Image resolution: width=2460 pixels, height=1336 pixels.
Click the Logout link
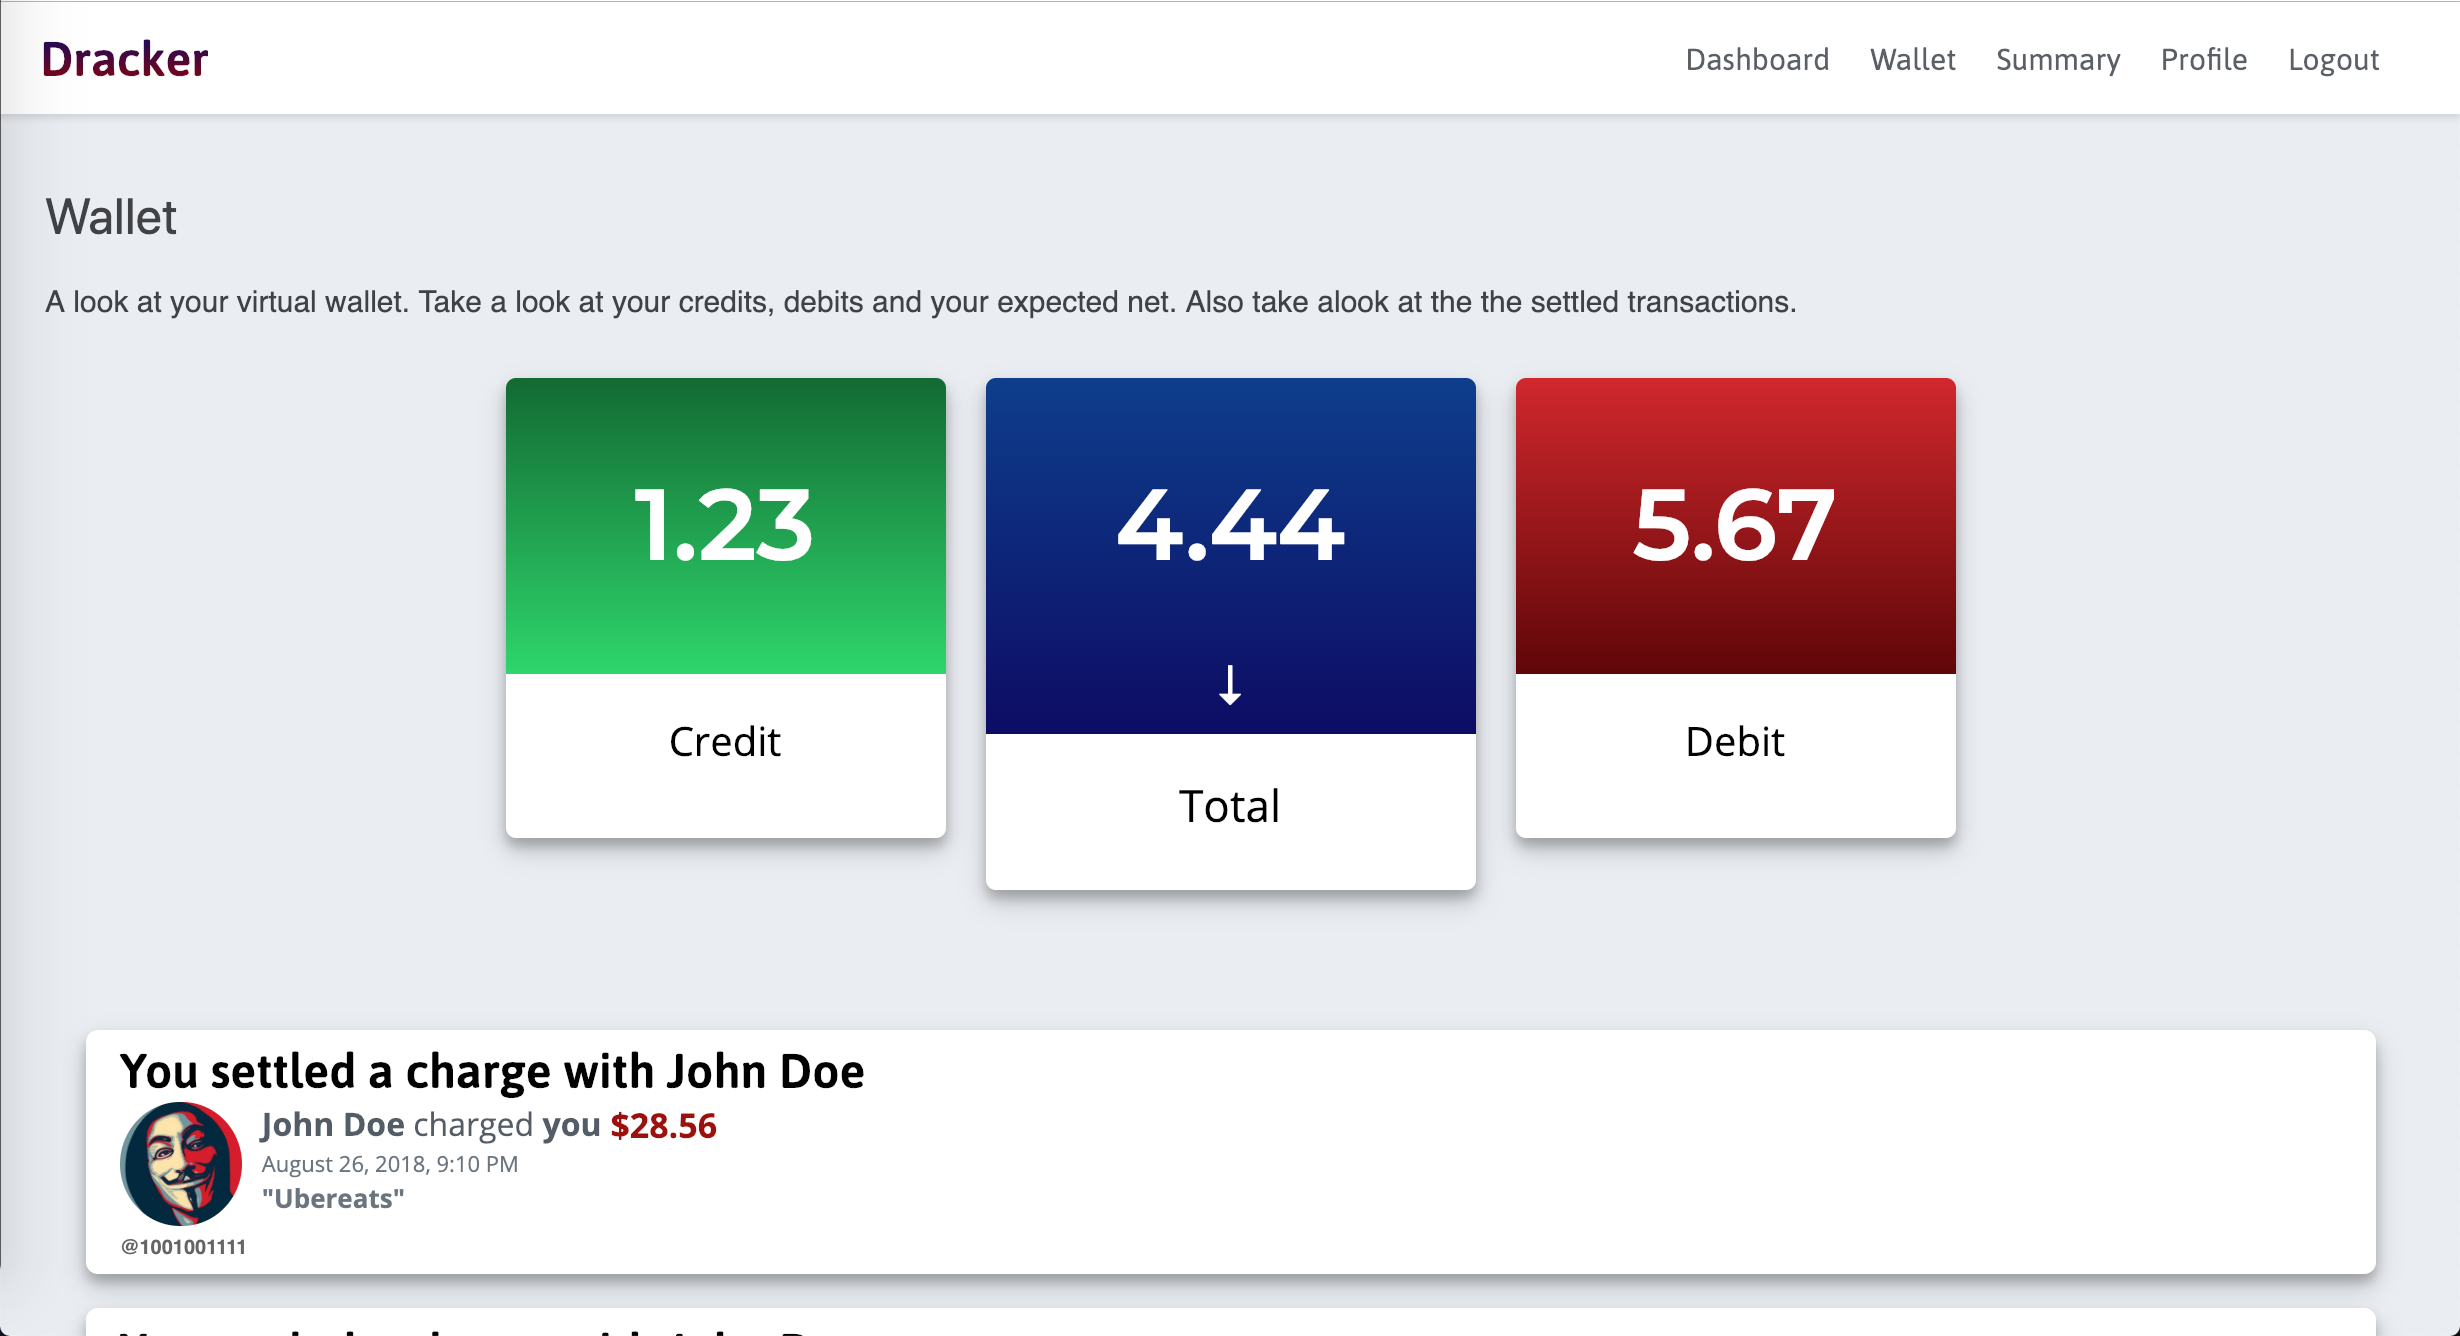tap(2333, 60)
